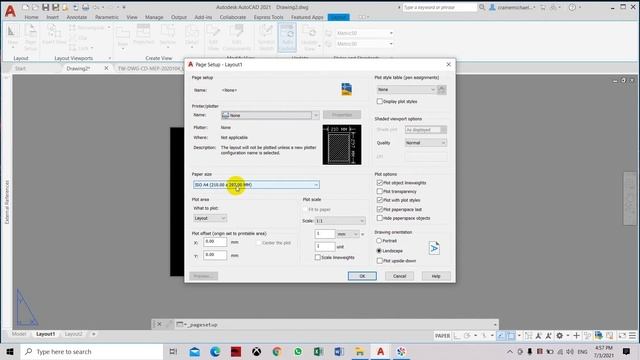The width and height of the screenshot is (640, 360).
Task: Click the Windows taskbar search box
Action: coord(92,351)
